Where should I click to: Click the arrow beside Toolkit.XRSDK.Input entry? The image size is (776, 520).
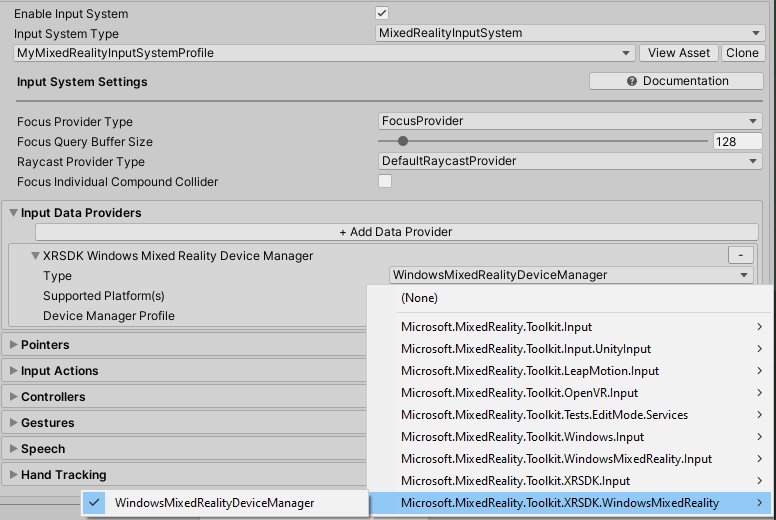(x=760, y=481)
